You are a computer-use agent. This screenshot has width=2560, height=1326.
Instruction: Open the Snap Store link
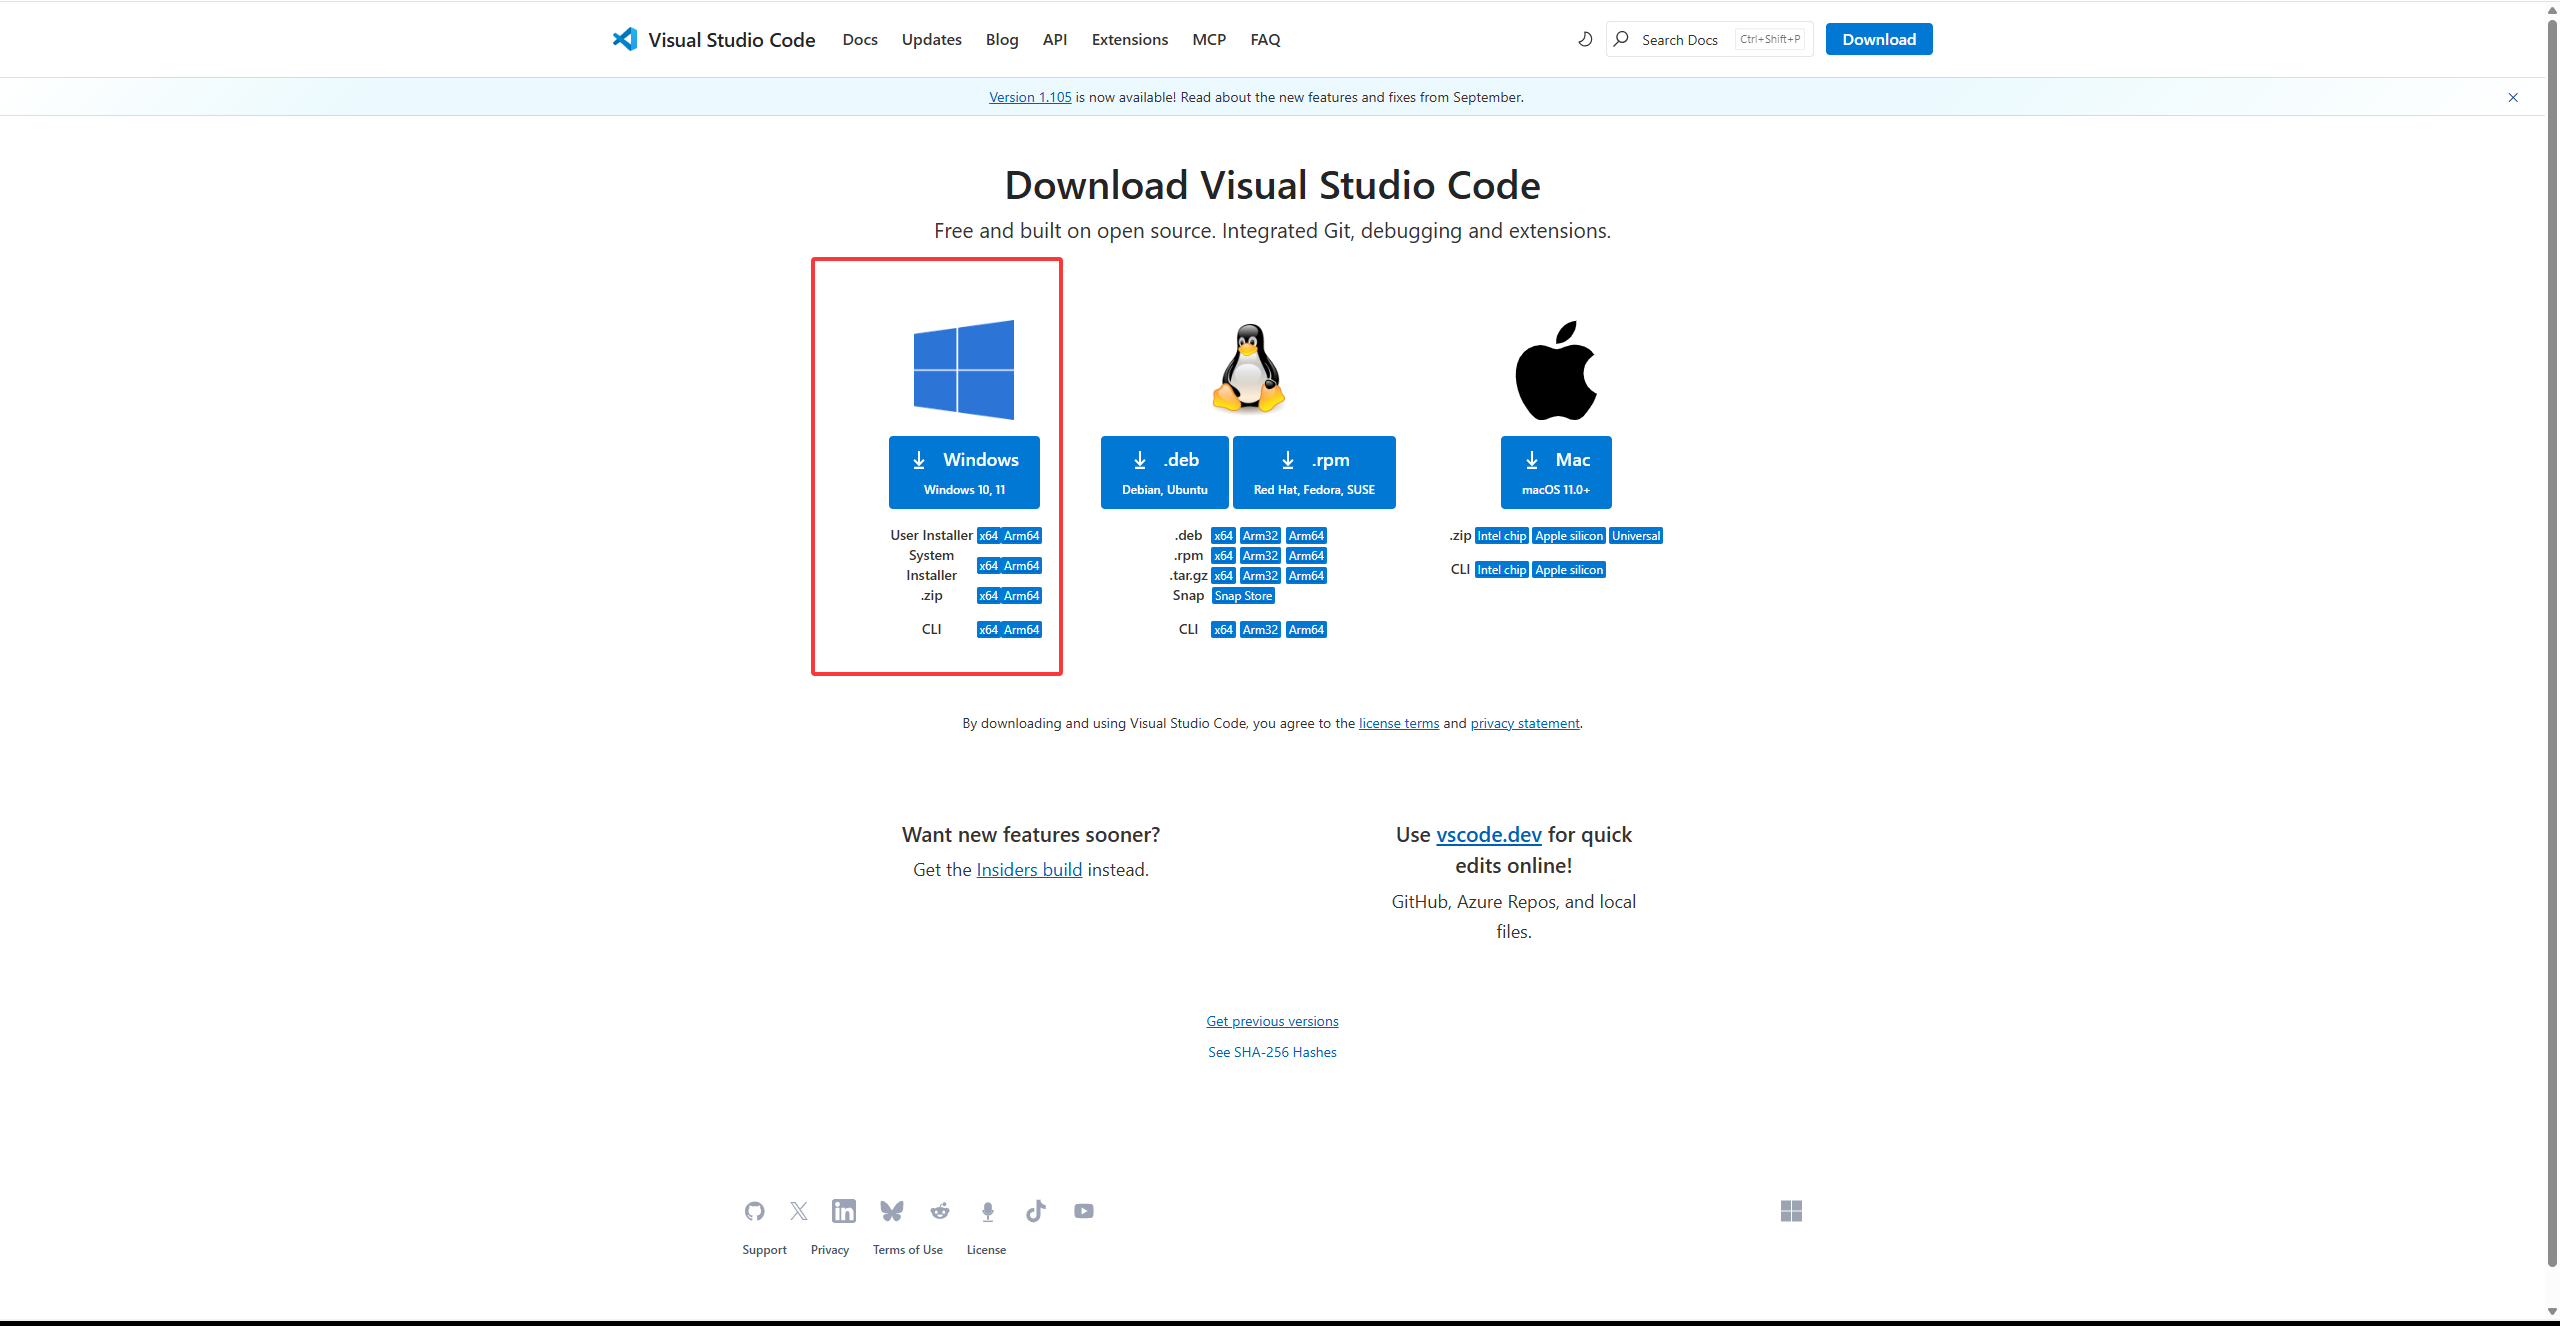pyautogui.click(x=1242, y=596)
